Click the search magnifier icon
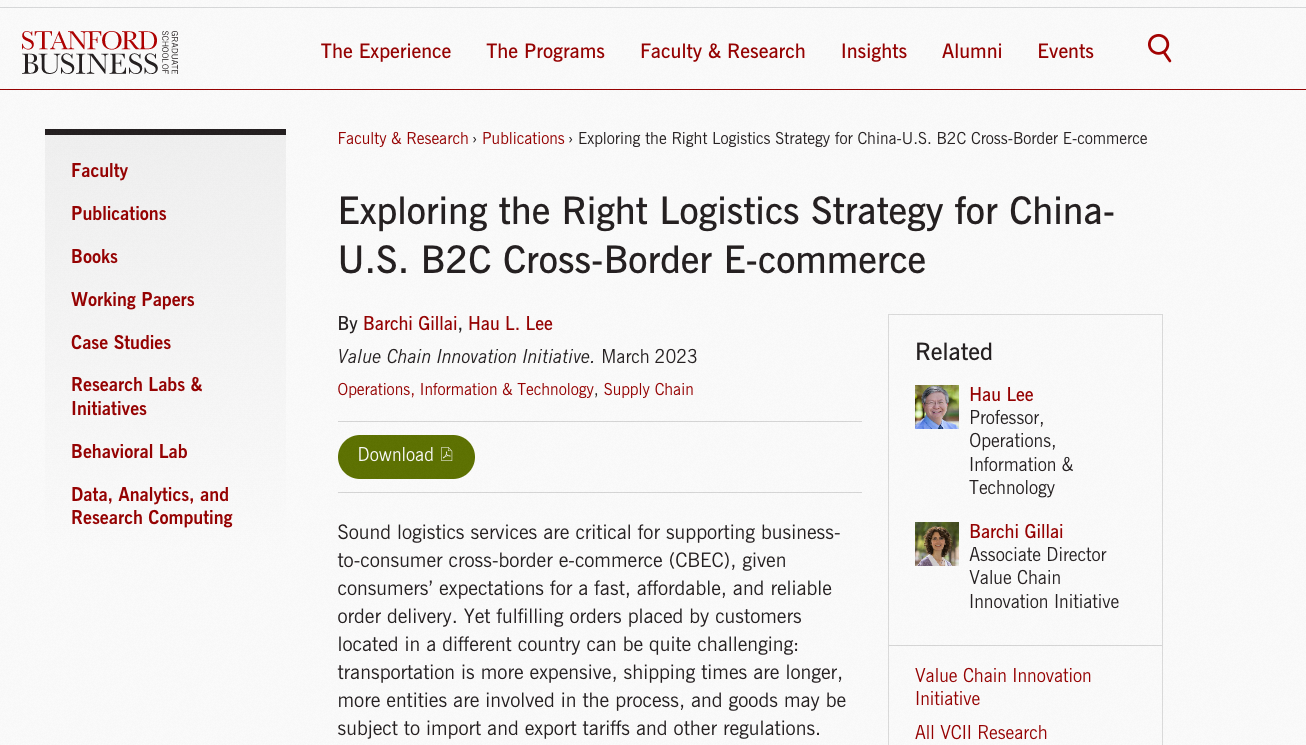This screenshot has width=1306, height=745. point(1159,48)
